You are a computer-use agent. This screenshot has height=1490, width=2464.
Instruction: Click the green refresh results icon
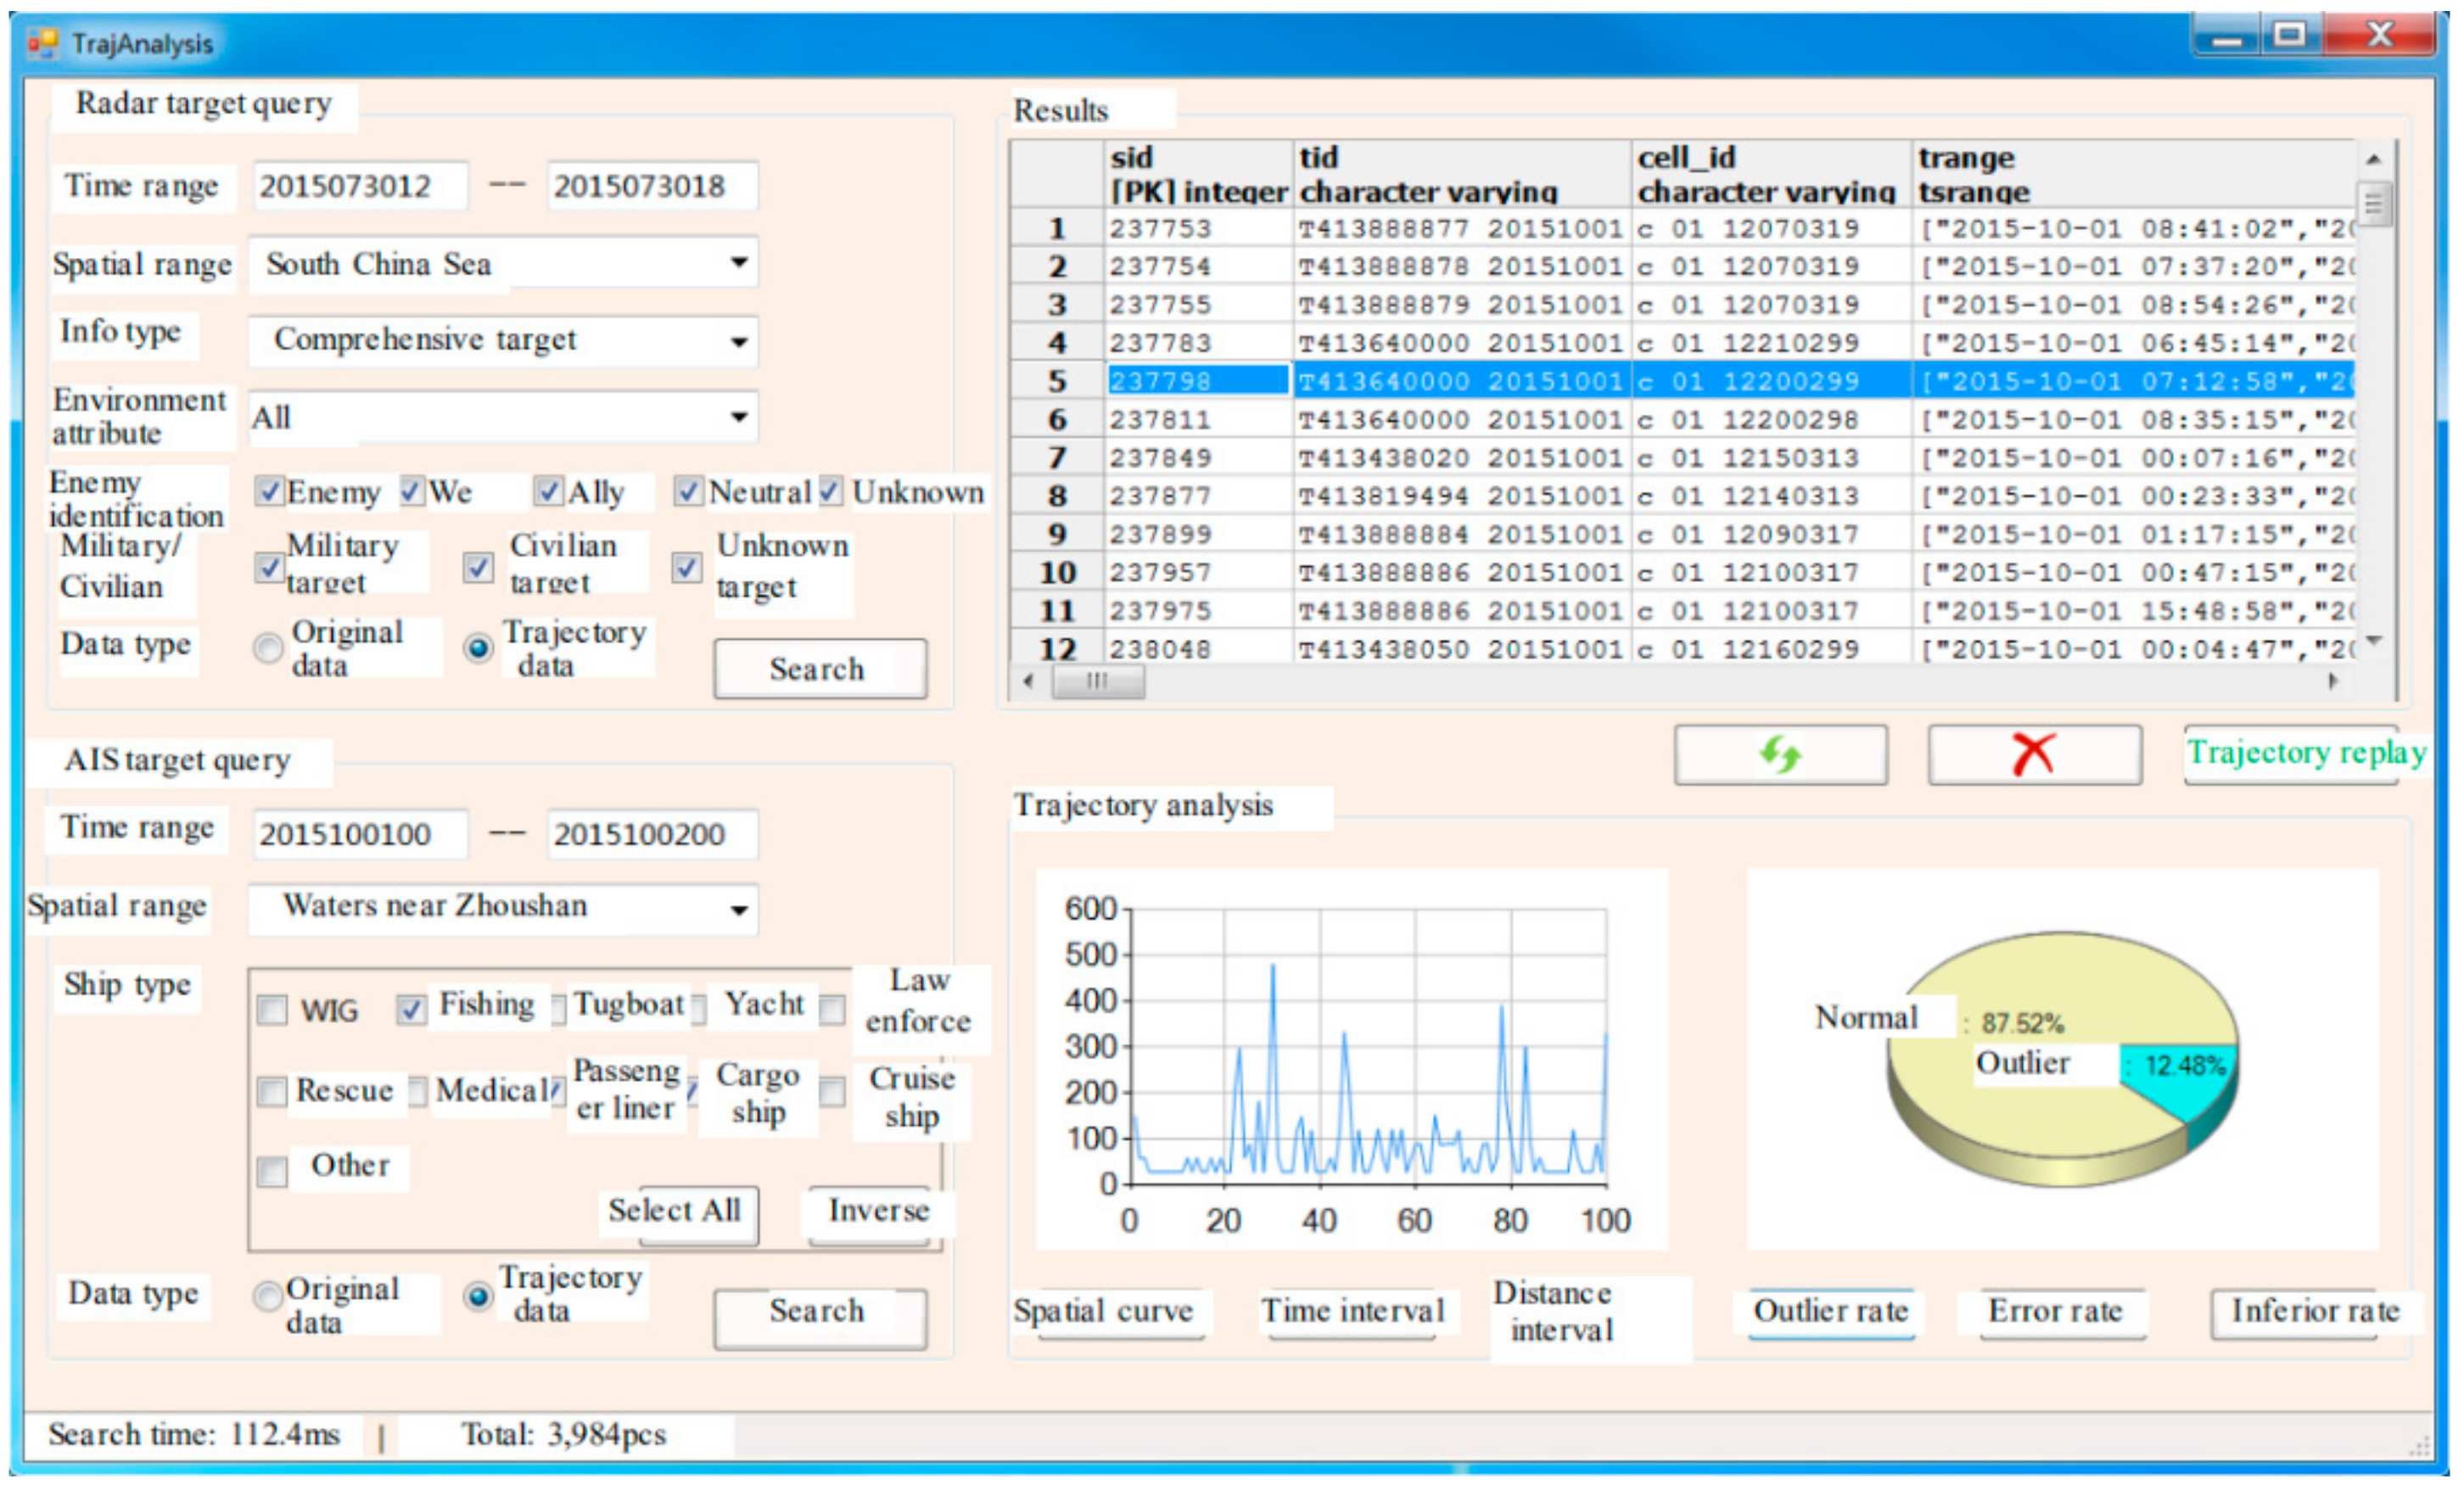coord(1779,754)
